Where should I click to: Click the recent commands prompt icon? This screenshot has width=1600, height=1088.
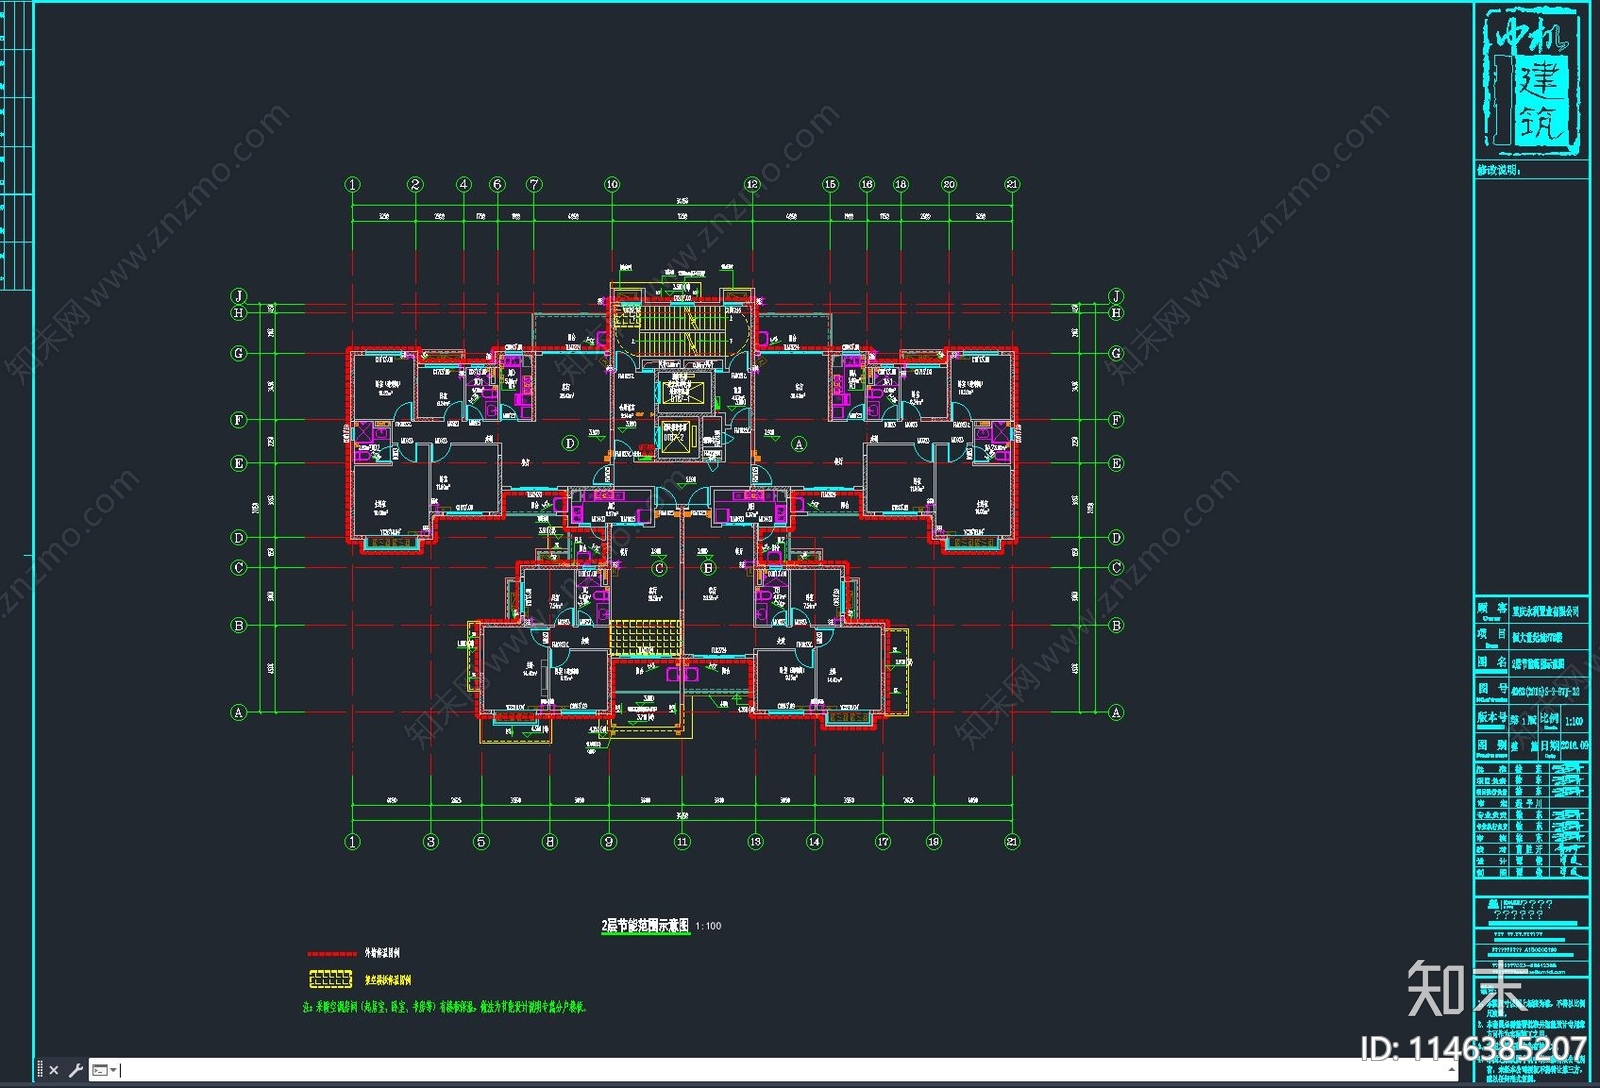100,1070
